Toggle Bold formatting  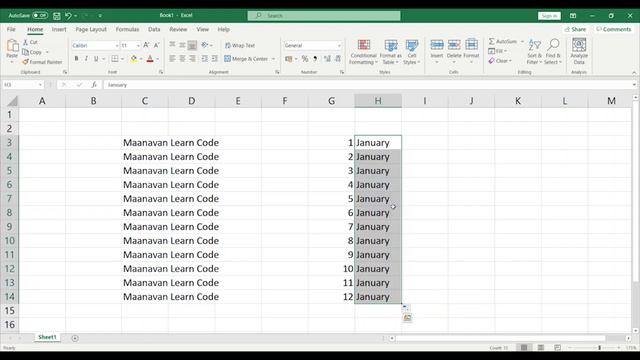pyautogui.click(x=76, y=59)
